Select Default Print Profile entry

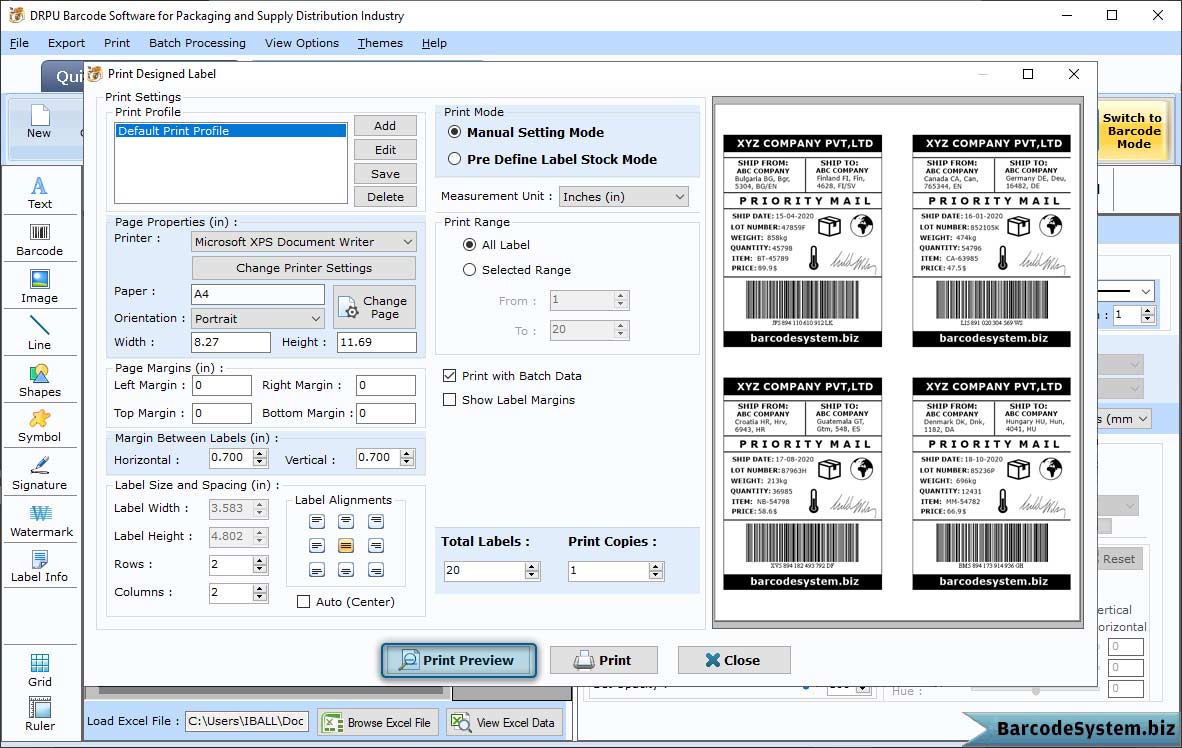pos(231,130)
